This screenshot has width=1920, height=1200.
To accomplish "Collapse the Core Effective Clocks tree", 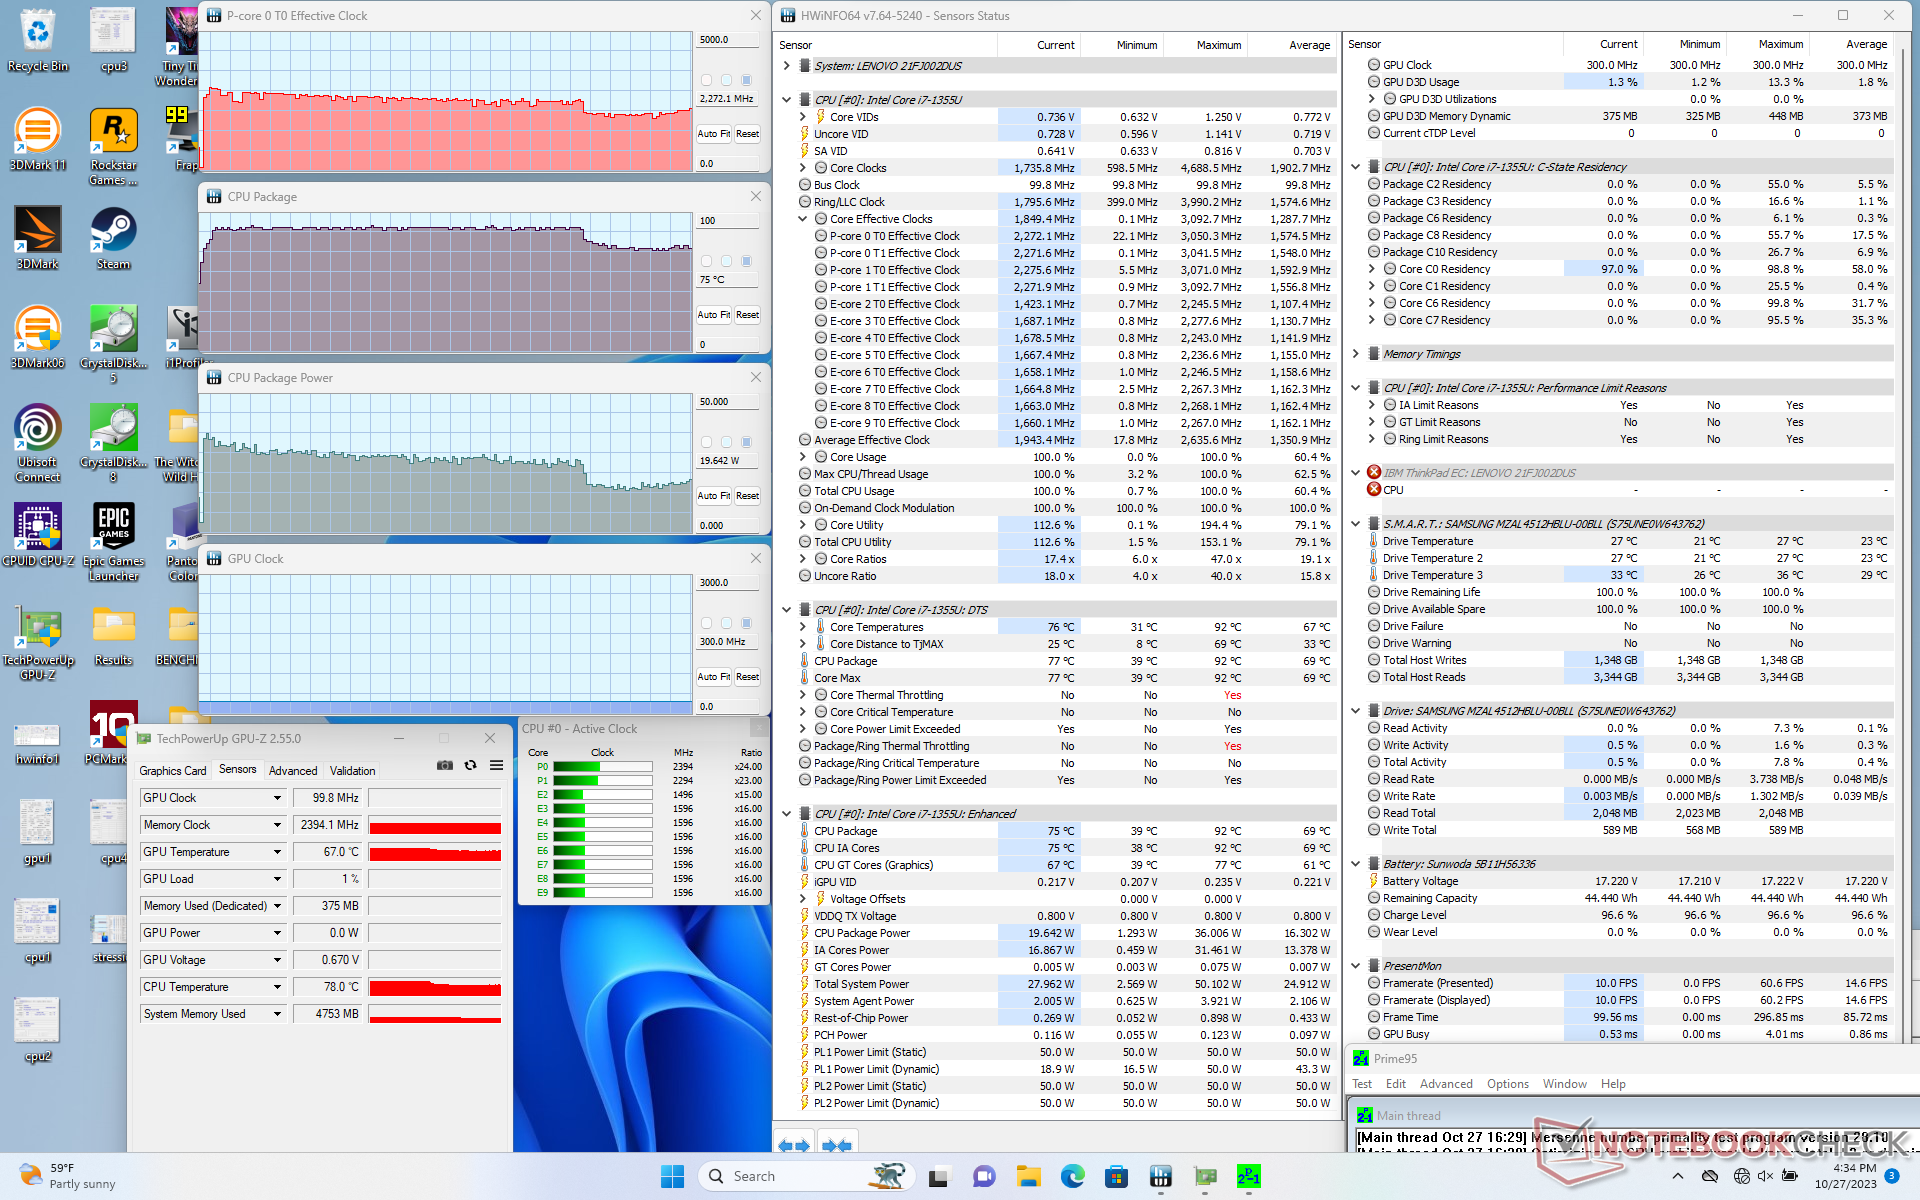I will point(803,219).
